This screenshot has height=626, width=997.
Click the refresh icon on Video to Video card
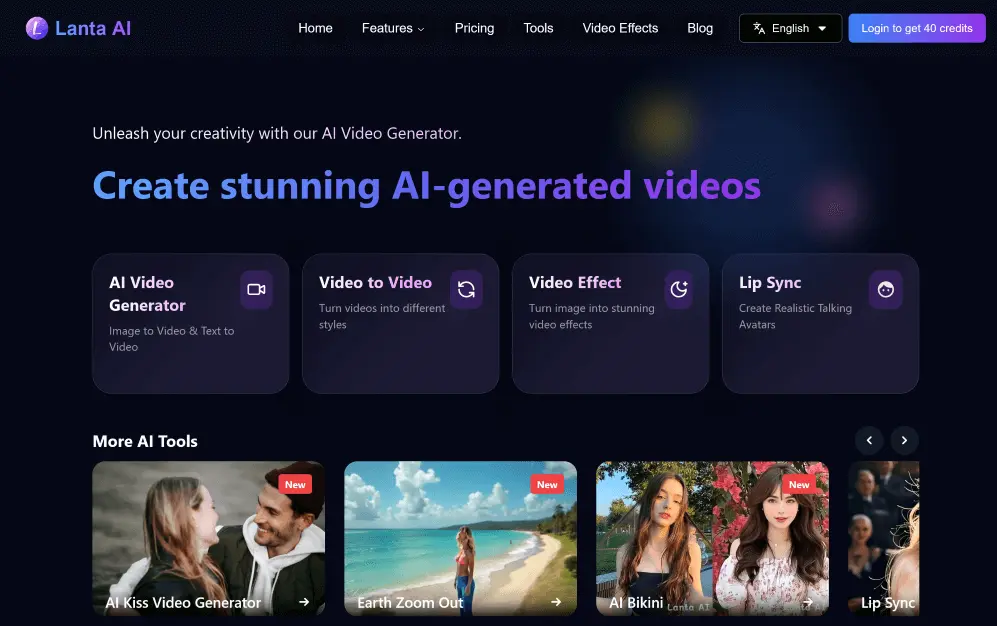click(466, 290)
